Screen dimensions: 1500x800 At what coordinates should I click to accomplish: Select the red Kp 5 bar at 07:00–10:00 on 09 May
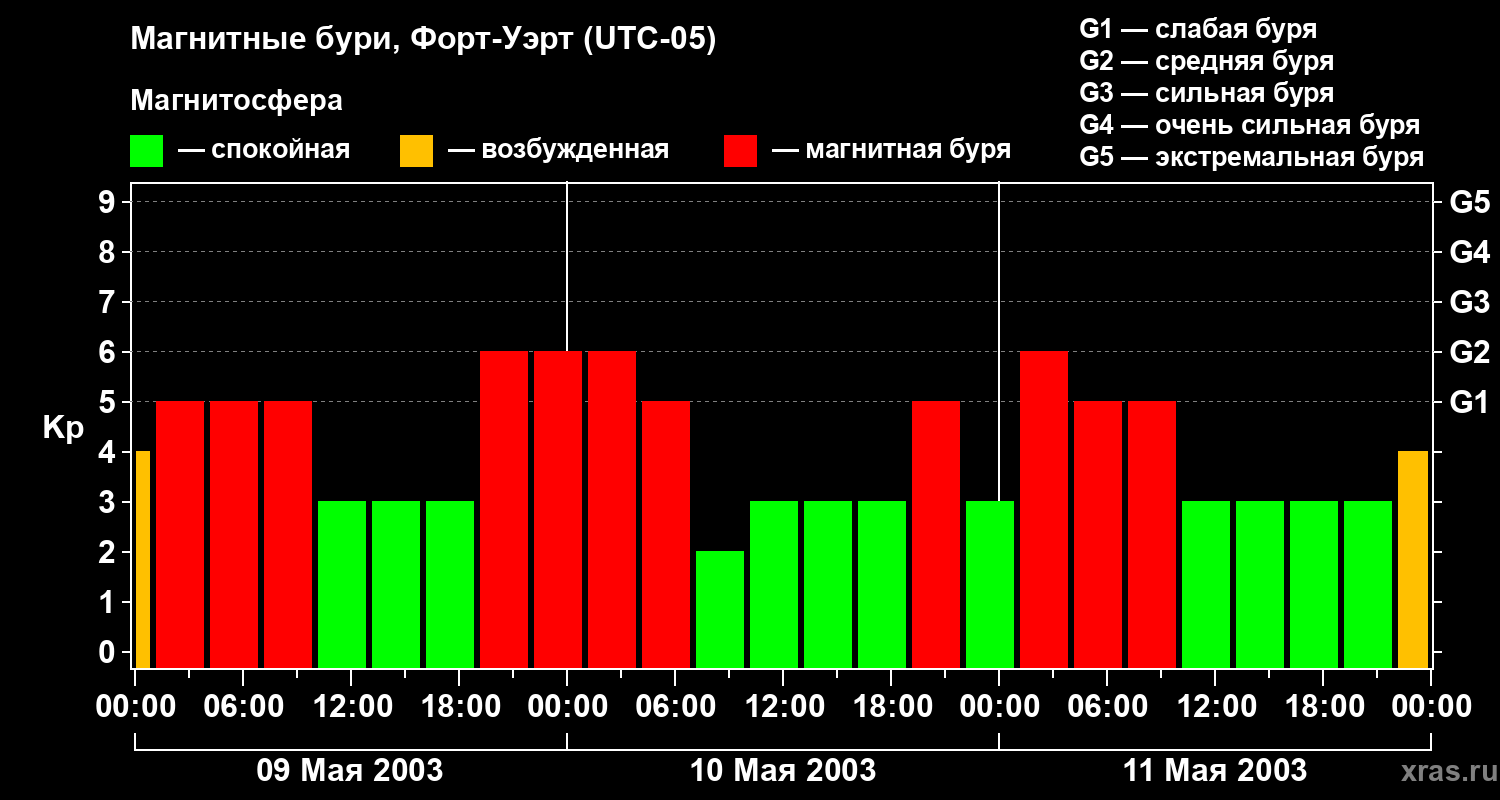point(288,535)
